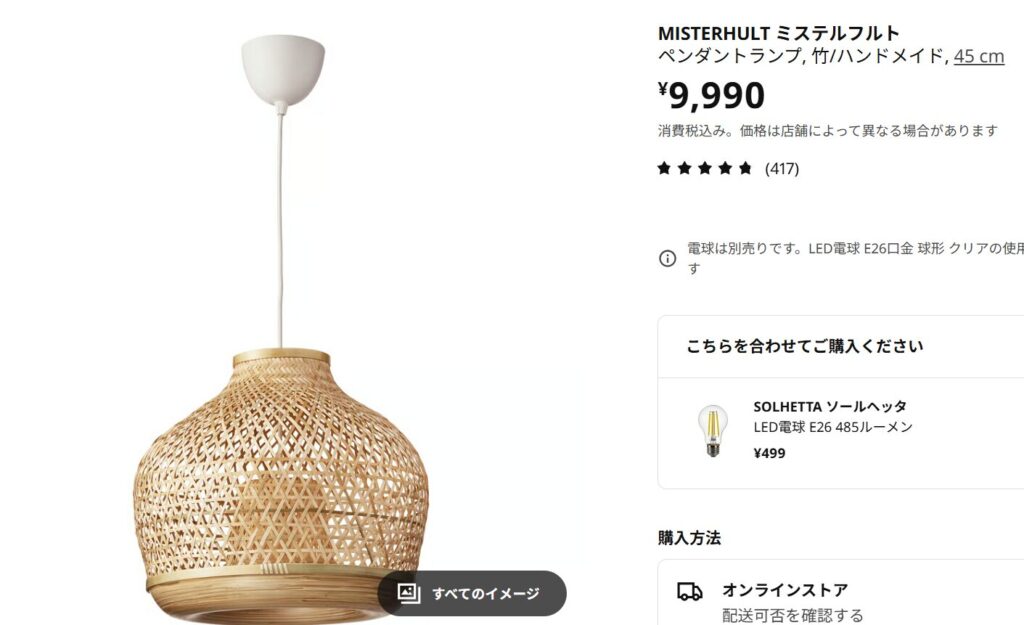Select the MISTERHULT ミステルフルト product title

[779, 33]
